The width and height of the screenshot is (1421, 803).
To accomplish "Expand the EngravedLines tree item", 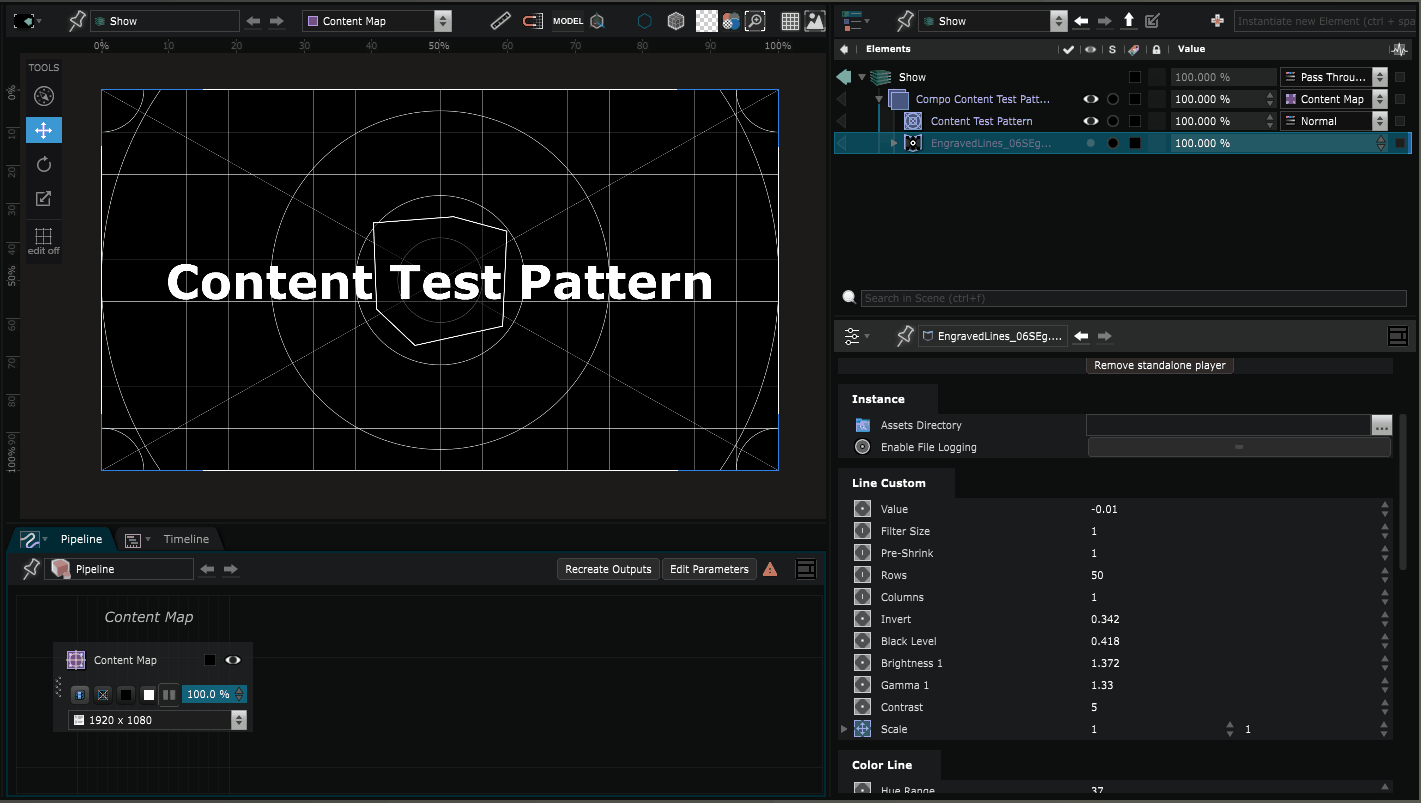I will [x=894, y=143].
